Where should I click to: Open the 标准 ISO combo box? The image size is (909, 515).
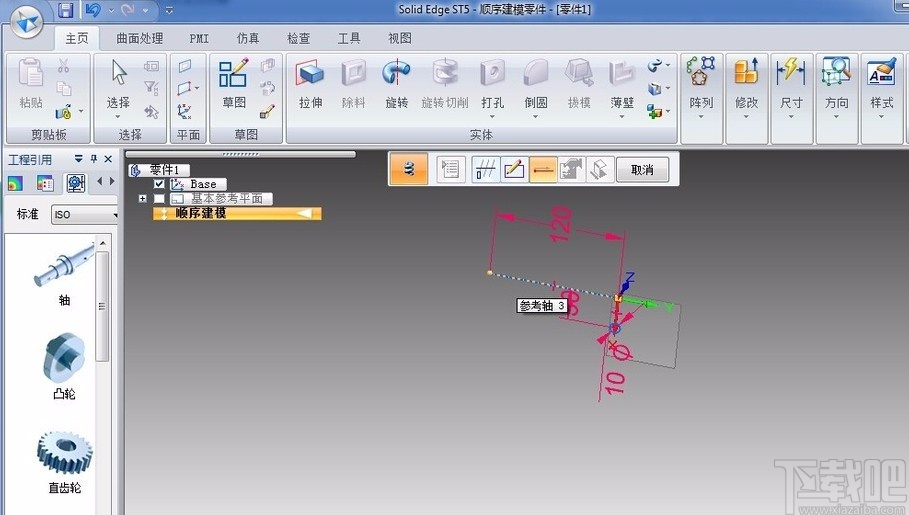[x=85, y=215]
